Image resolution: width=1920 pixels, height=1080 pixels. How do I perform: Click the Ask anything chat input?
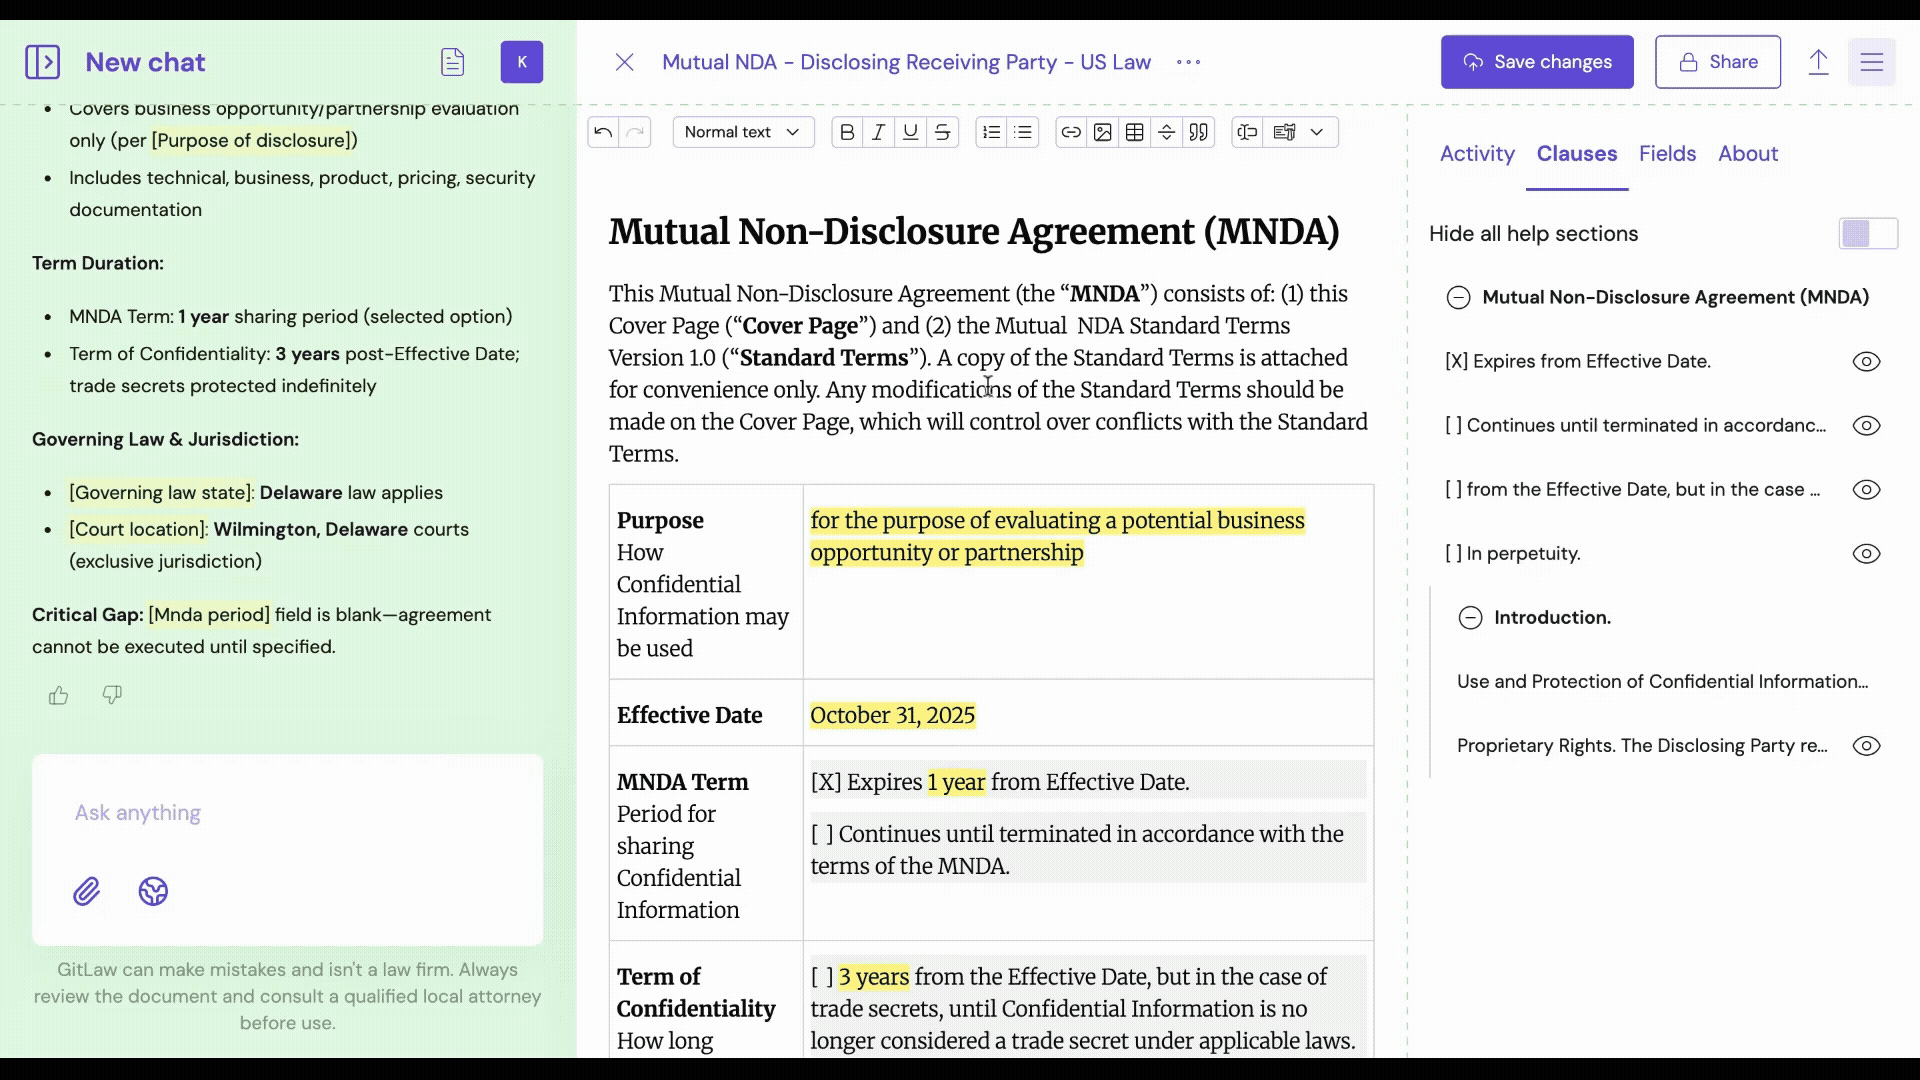point(287,813)
